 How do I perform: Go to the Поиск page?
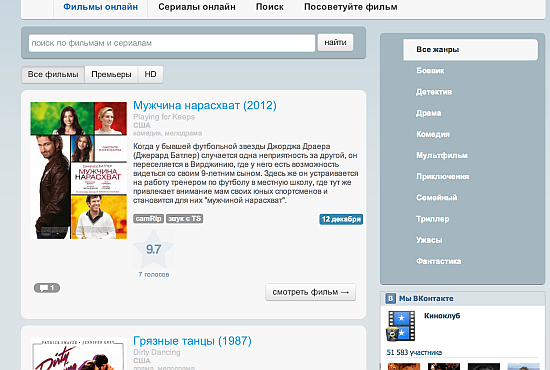click(269, 7)
